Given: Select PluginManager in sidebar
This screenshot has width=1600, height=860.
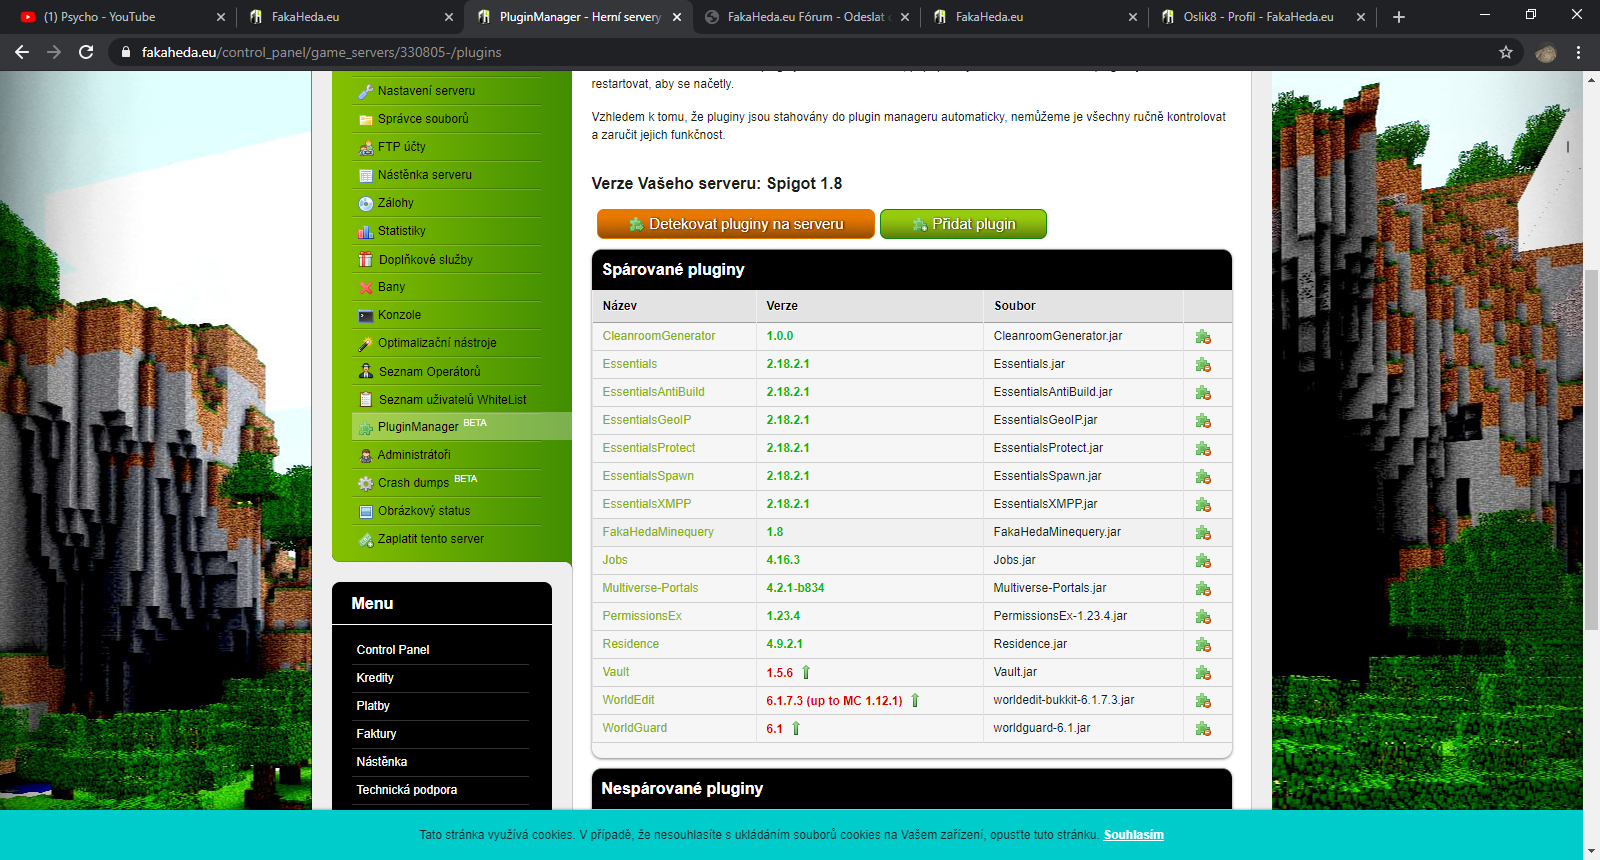Looking at the screenshot, I should (x=418, y=426).
